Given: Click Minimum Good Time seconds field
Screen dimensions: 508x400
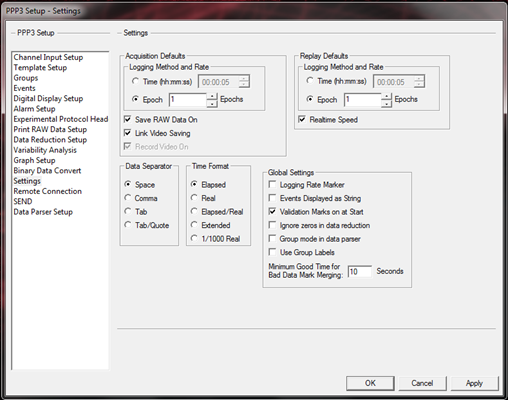Looking at the screenshot, I should 359,271.
